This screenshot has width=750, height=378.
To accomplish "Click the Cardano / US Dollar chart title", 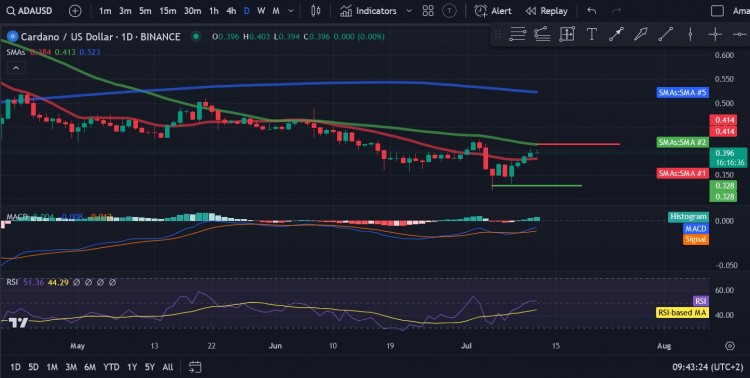I will (x=100, y=36).
